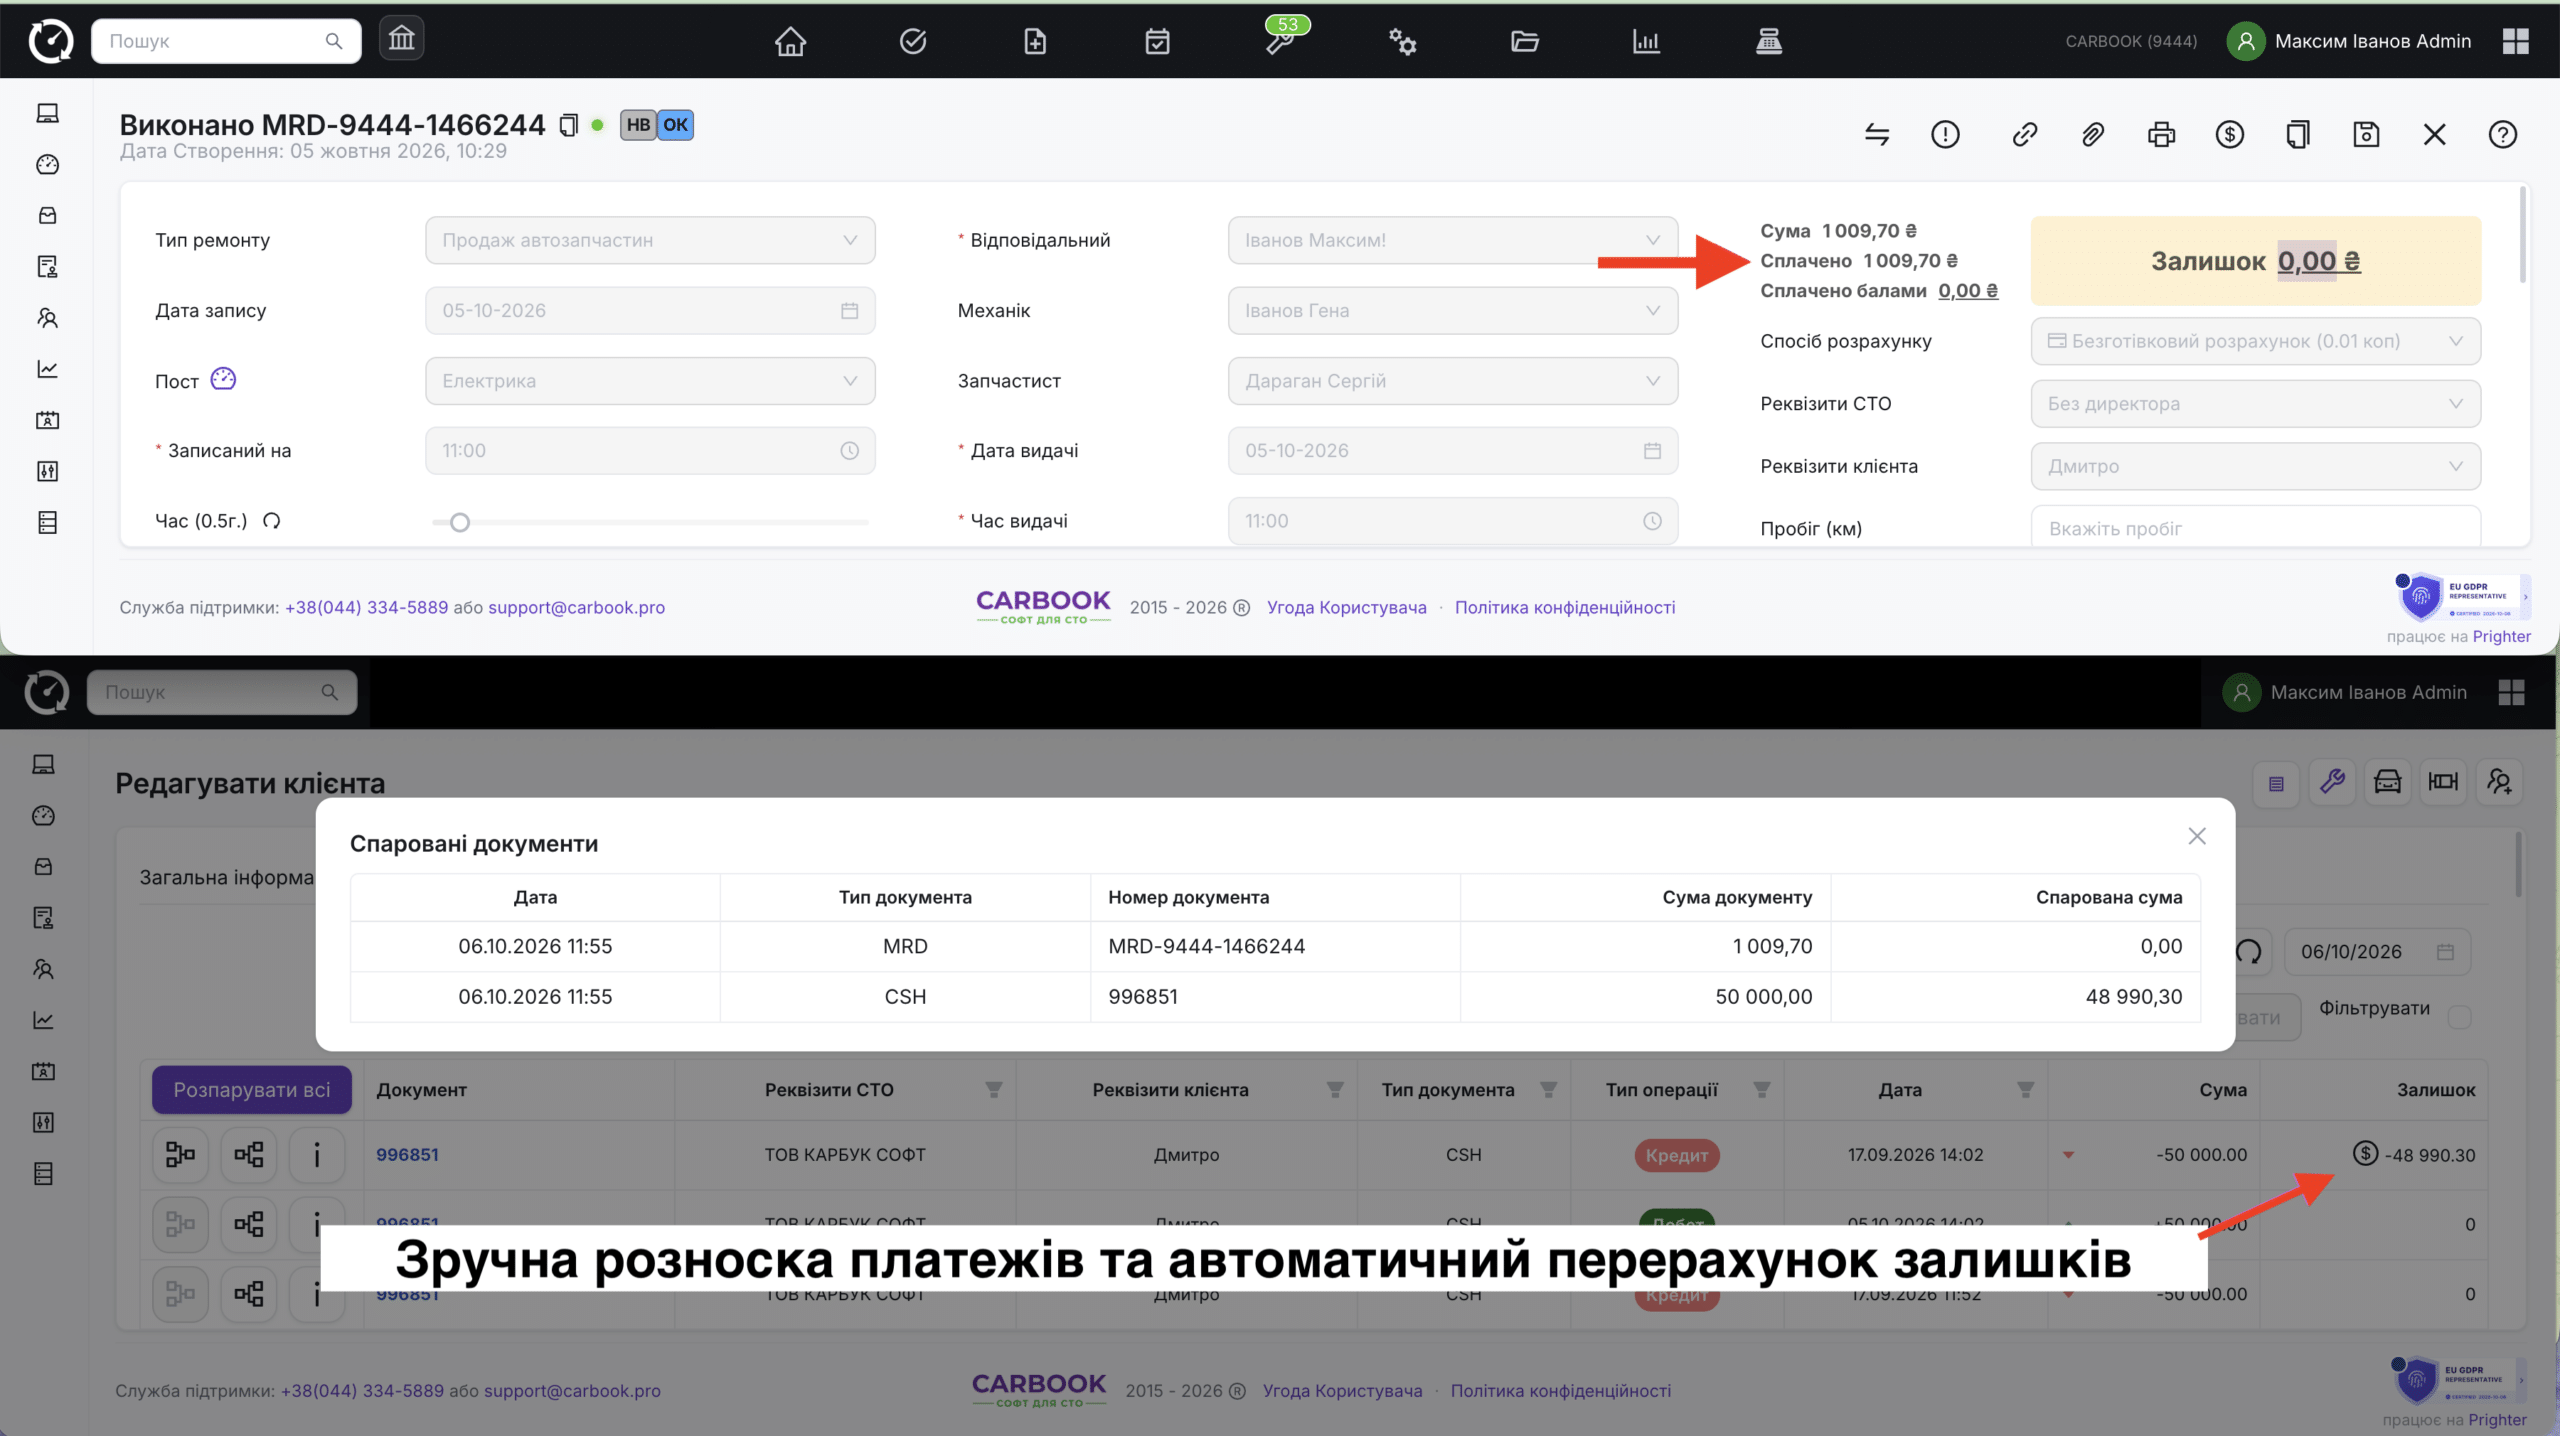2560x1436 pixels.
Task: Open the home page icon in top navigation
Action: [790, 41]
